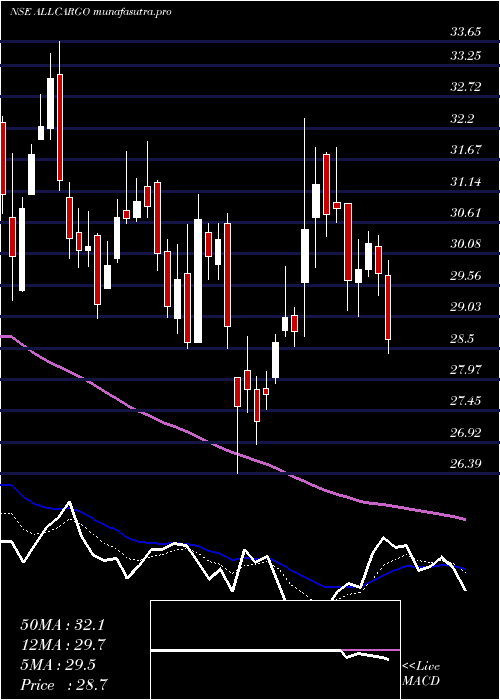Viewport: 500px width, 700px height.
Task: Click the 32.2 price axis label
Action: tap(462, 119)
